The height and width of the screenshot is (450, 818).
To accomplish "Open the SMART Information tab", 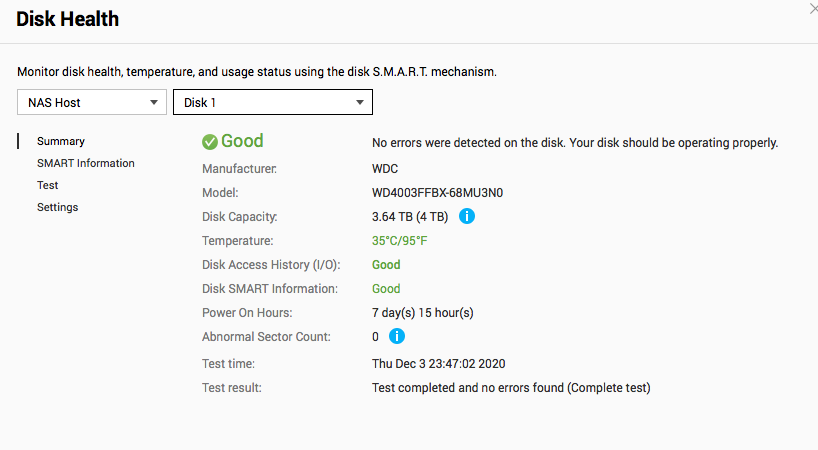I will click(x=86, y=163).
